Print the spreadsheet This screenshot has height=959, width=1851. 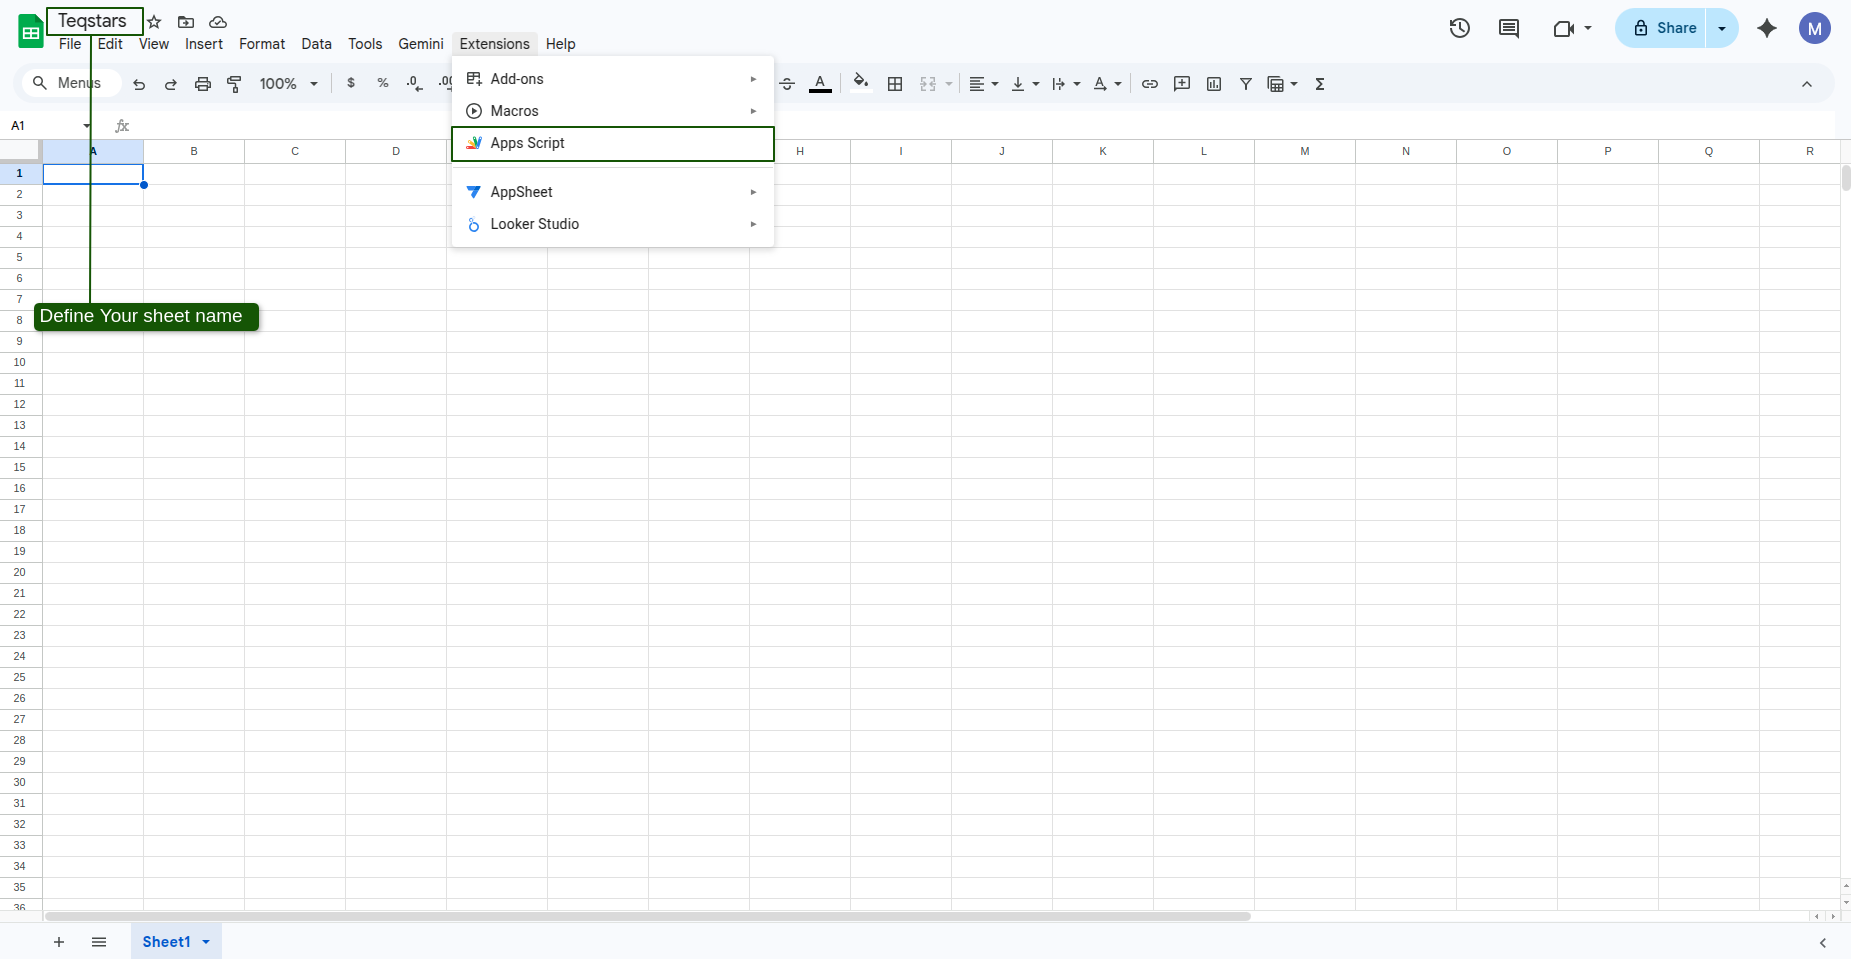[x=203, y=84]
